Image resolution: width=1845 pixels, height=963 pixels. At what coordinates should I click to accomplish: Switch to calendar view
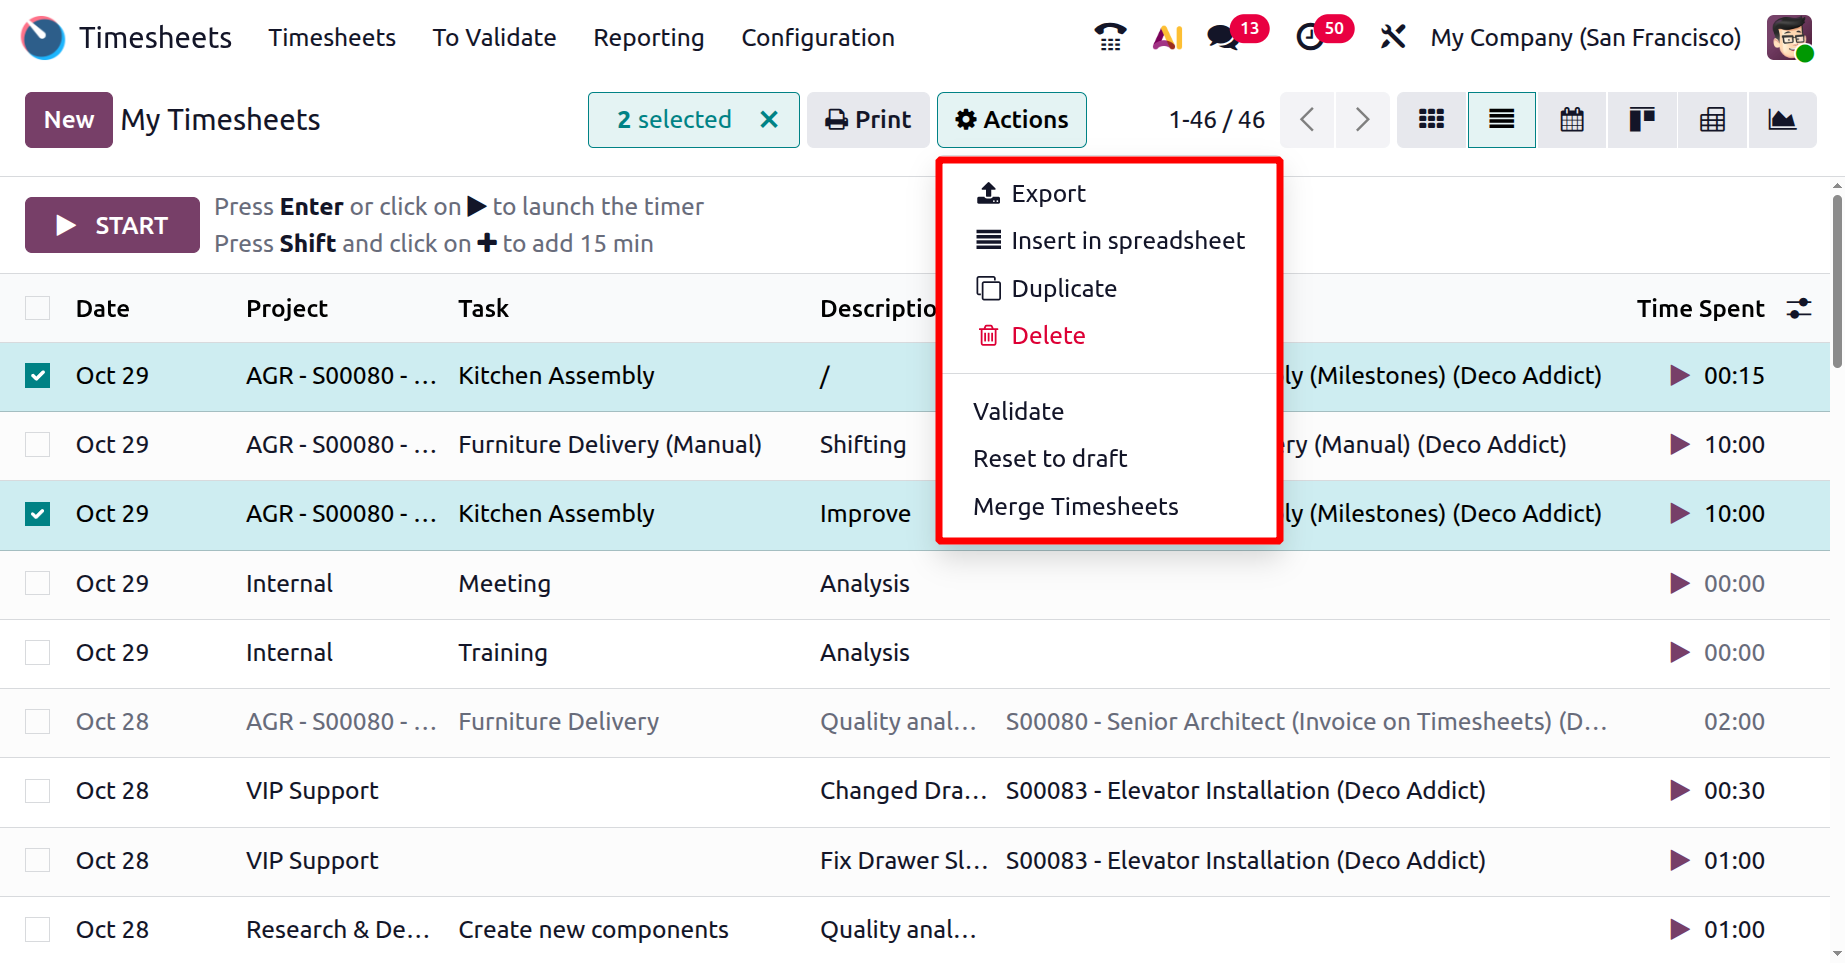tap(1572, 120)
